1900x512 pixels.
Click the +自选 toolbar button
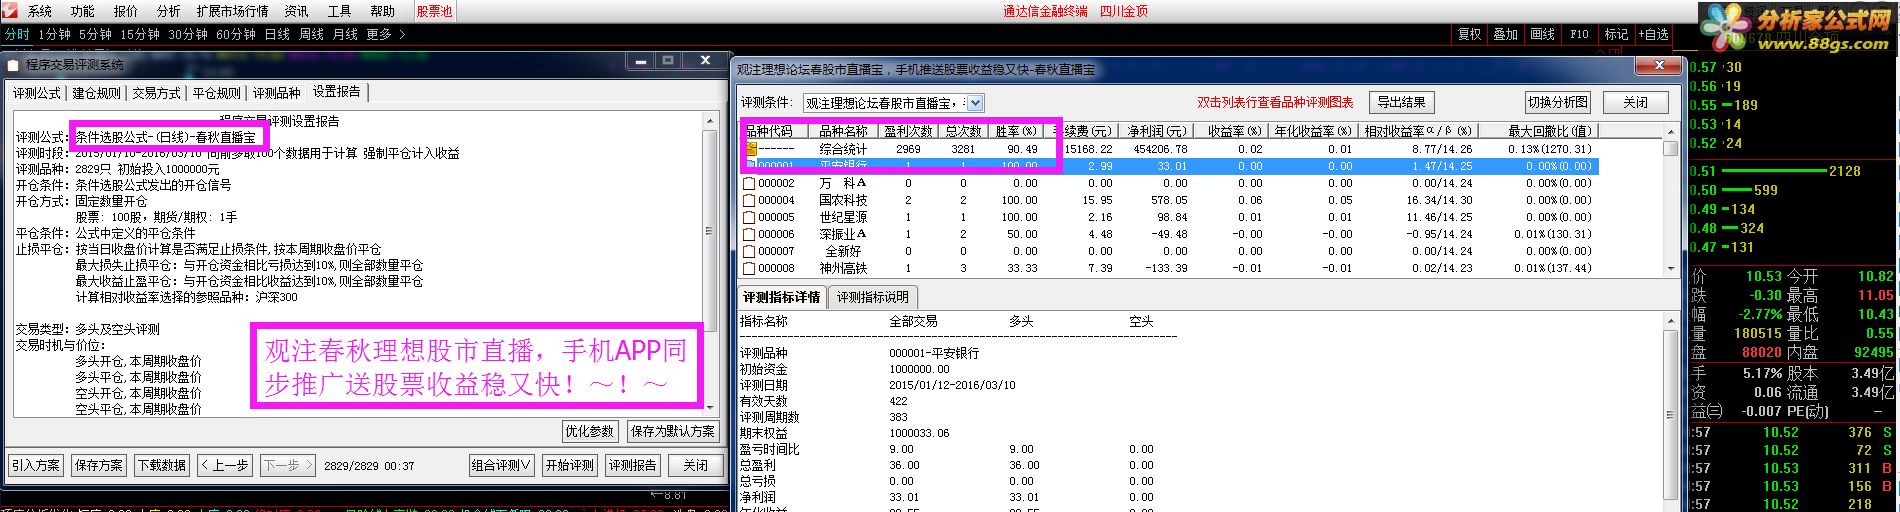pos(1653,34)
